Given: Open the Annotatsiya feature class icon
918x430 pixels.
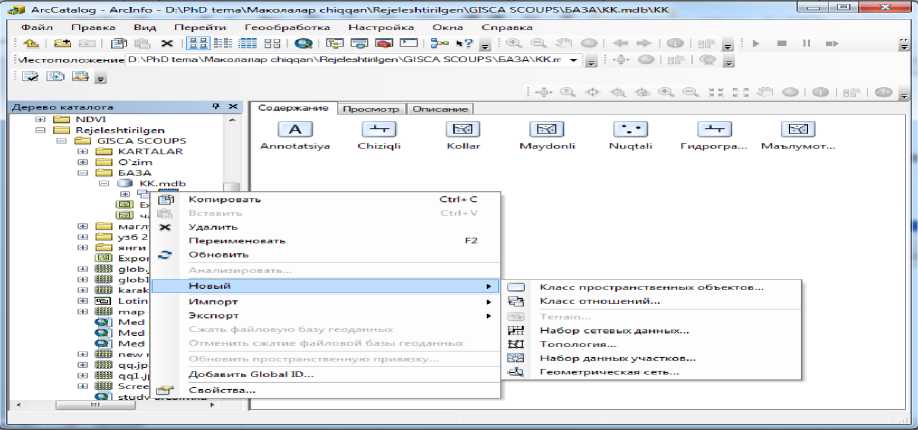Looking at the screenshot, I should coord(295,130).
